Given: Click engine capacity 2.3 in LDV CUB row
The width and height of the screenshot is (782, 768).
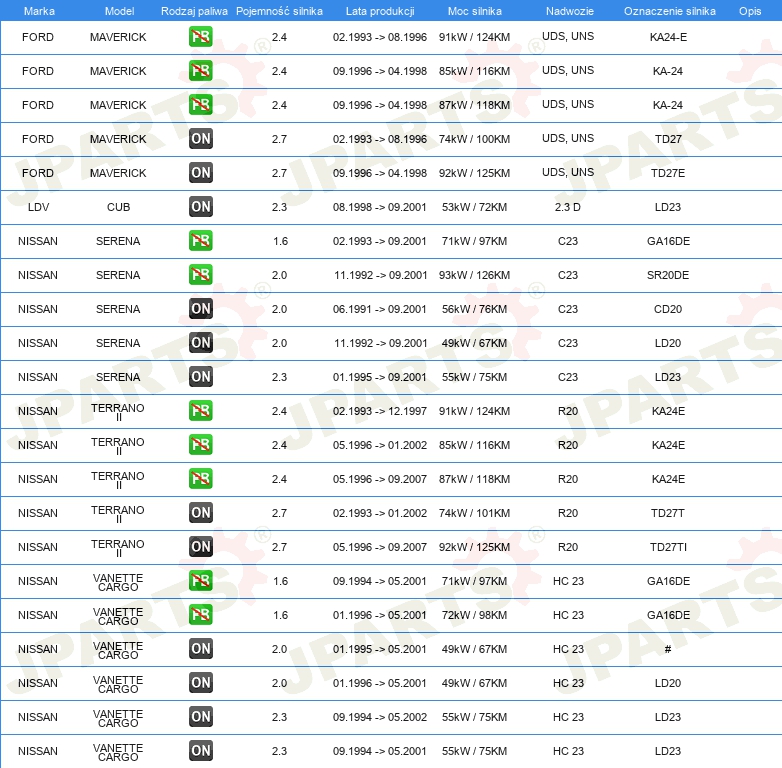Looking at the screenshot, I should click(279, 207).
